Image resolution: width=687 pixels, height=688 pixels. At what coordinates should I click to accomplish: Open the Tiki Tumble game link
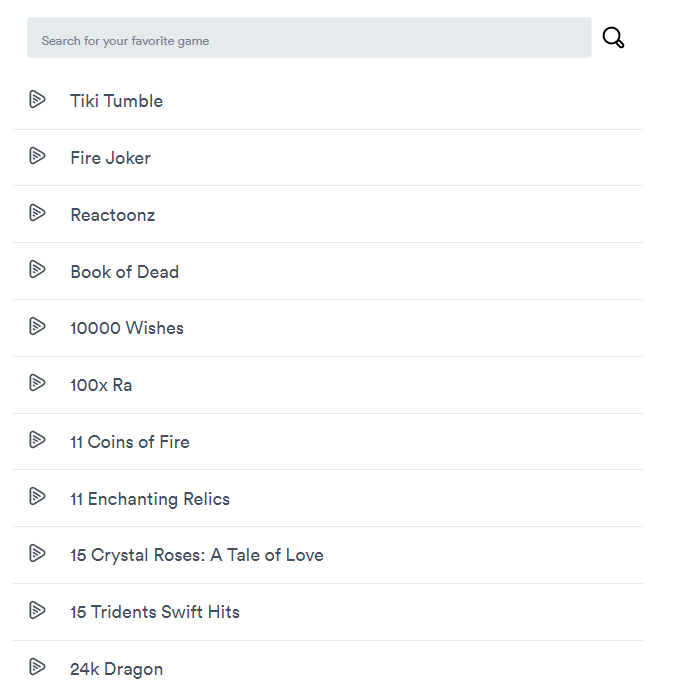[116, 101]
